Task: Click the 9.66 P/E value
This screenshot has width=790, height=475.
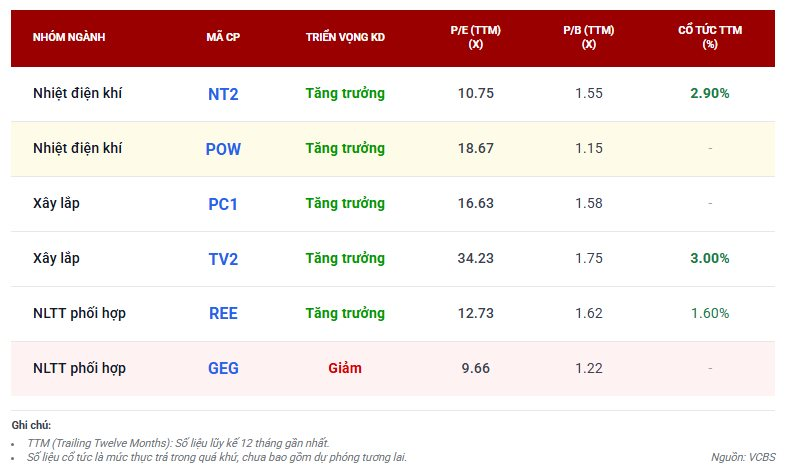Action: coord(476,368)
